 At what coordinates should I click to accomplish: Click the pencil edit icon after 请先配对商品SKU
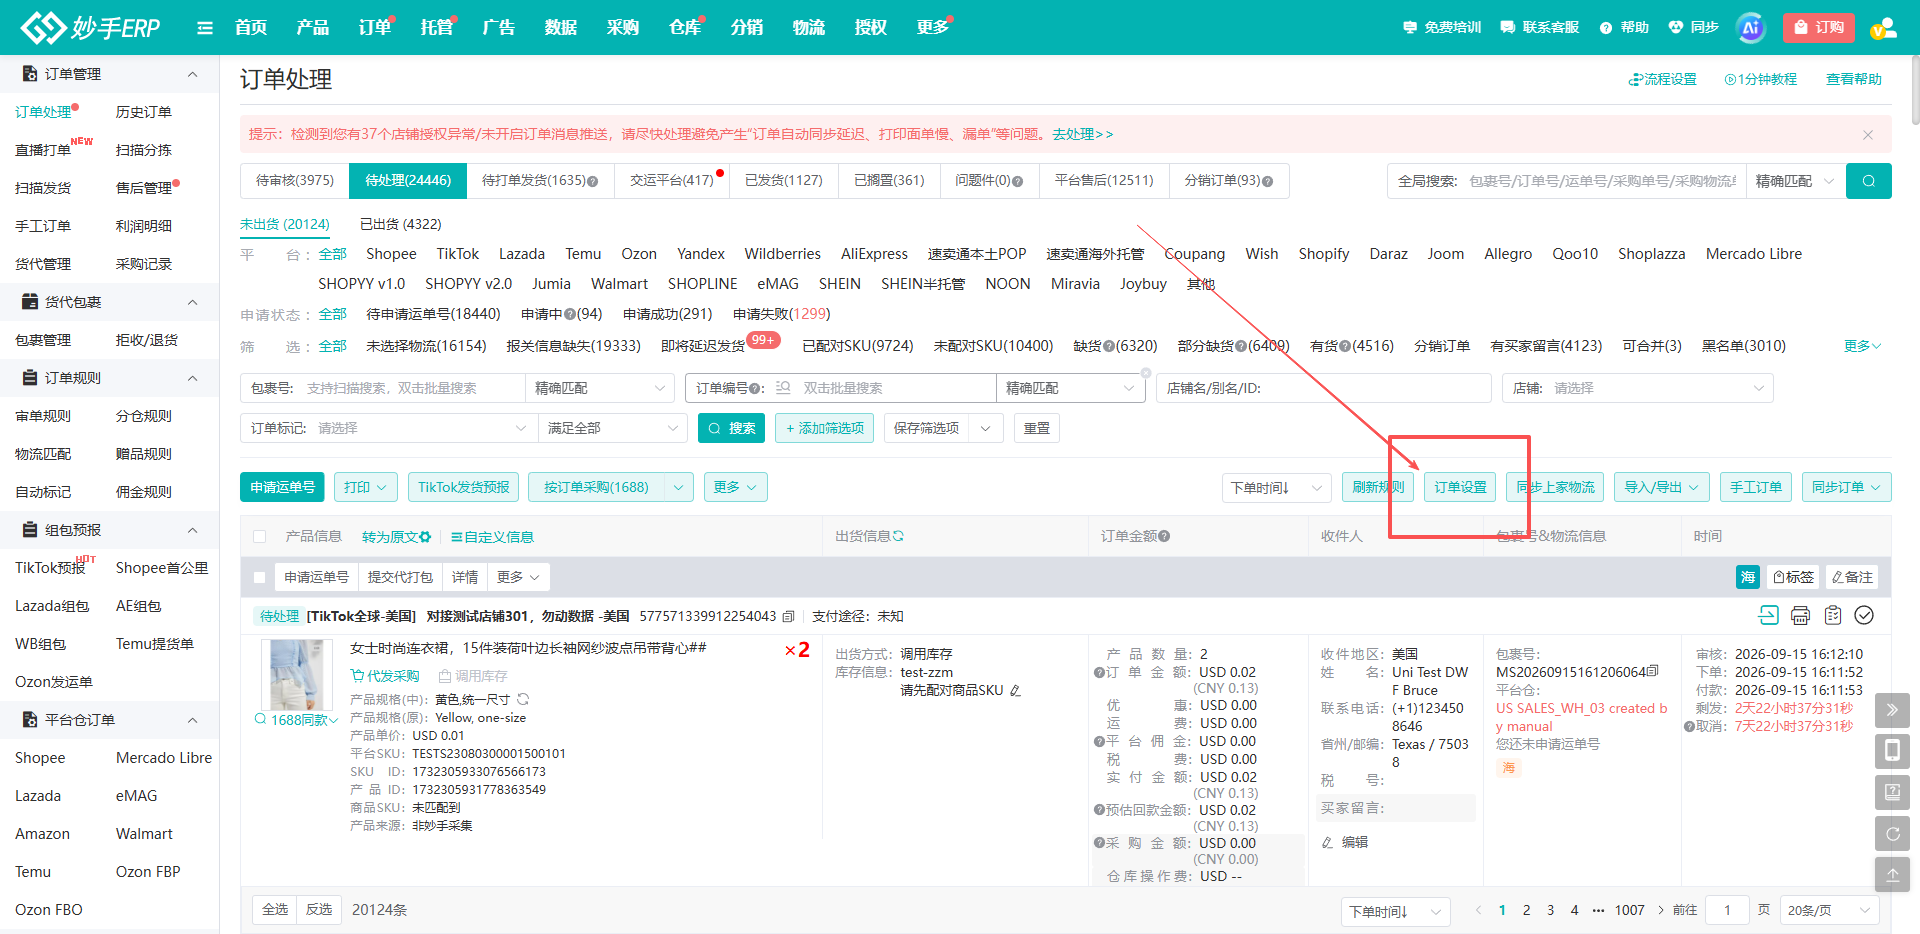tap(1015, 690)
